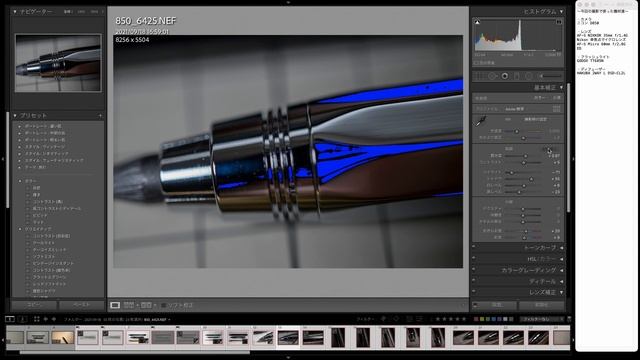
Task: Click the Previous (前の設定) button
Action: point(497,305)
